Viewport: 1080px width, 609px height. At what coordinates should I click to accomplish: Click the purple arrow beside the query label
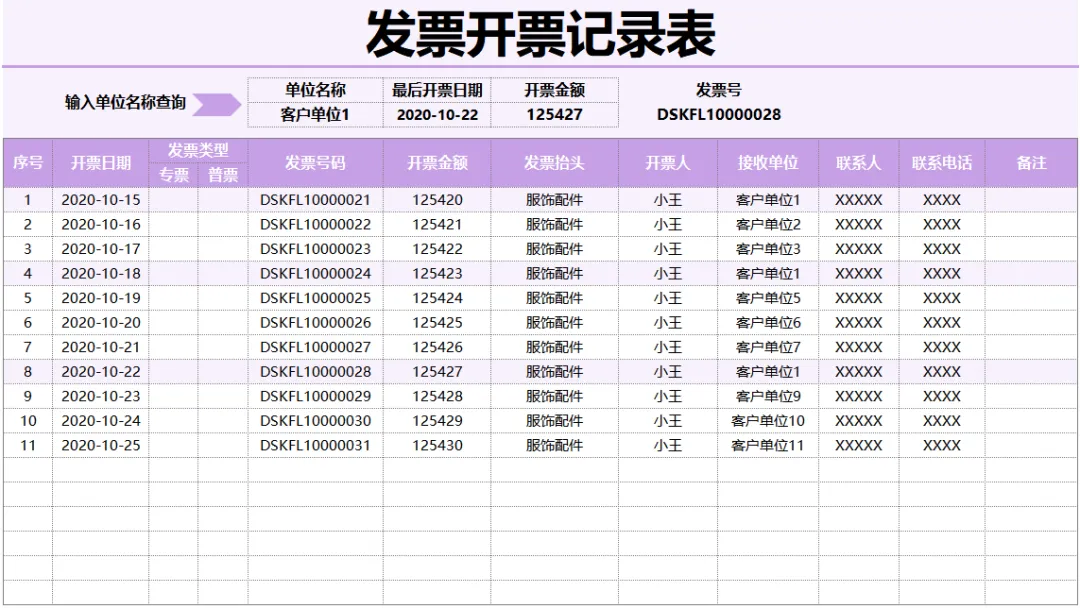pos(216,105)
